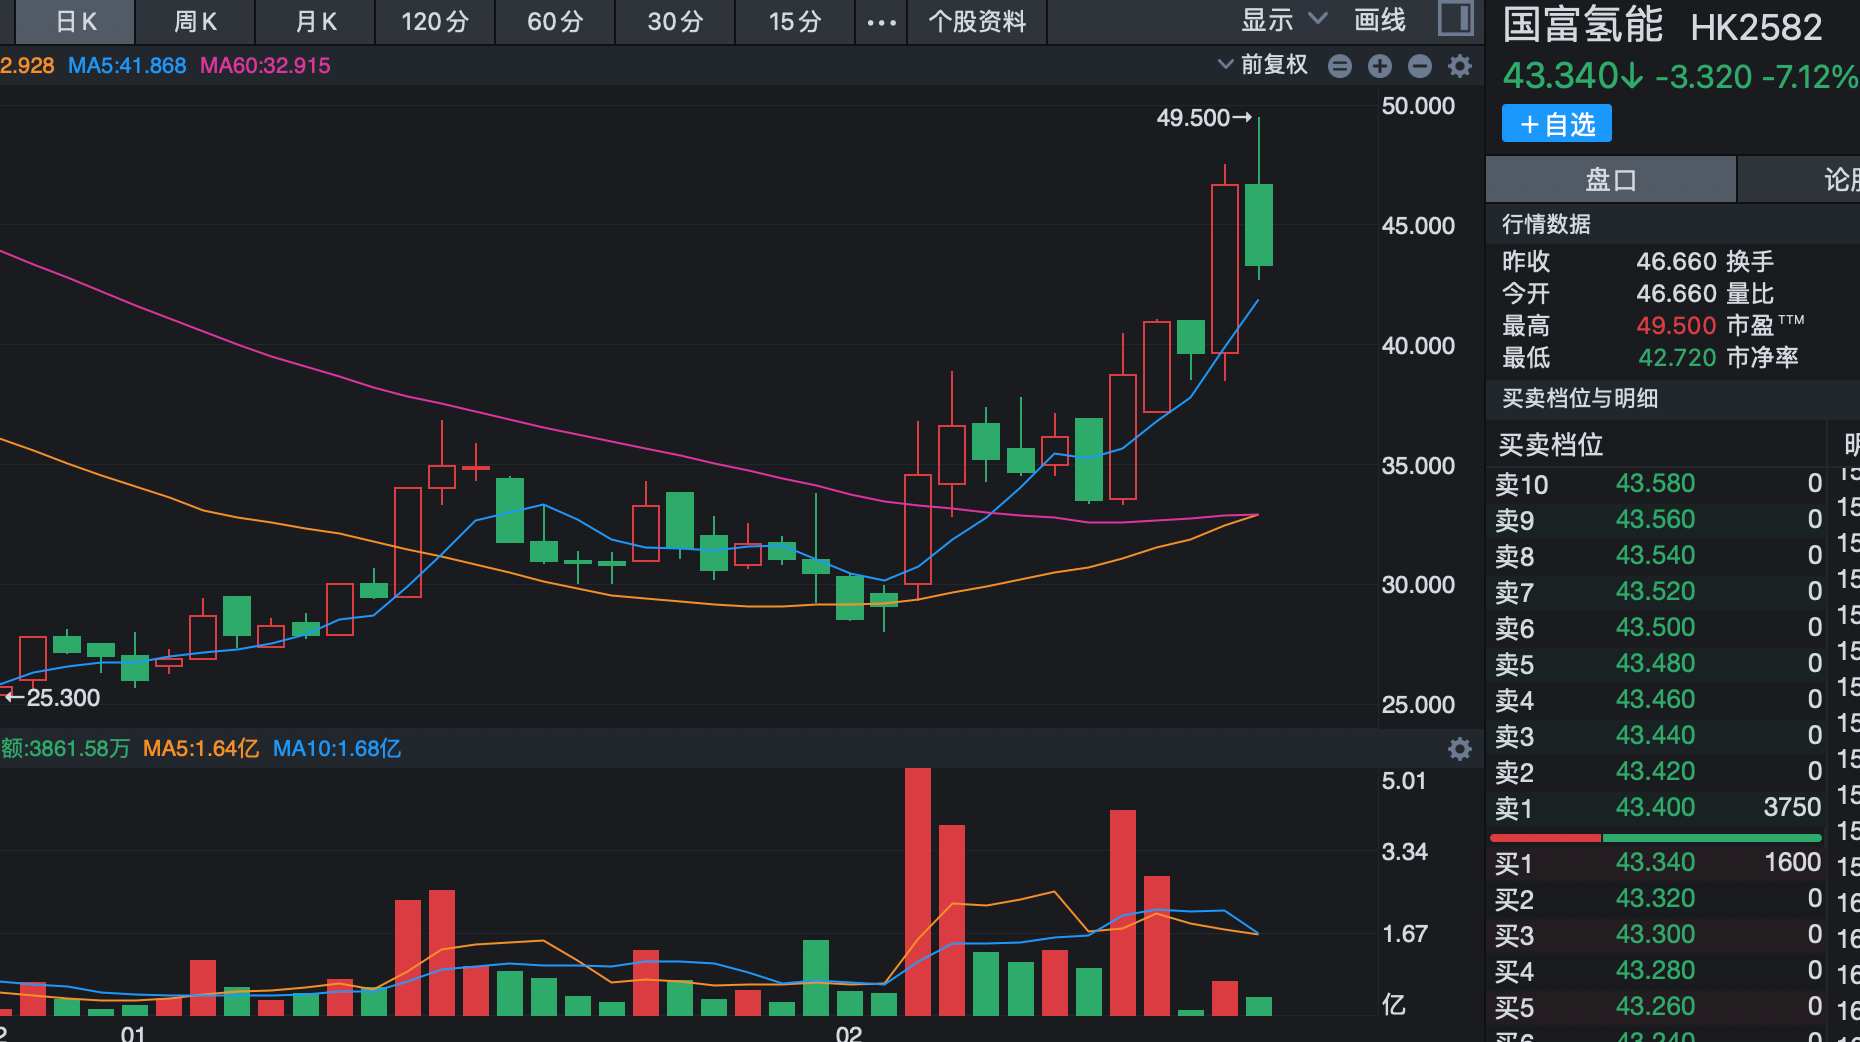Add stock via +自选 button

(x=1556, y=124)
